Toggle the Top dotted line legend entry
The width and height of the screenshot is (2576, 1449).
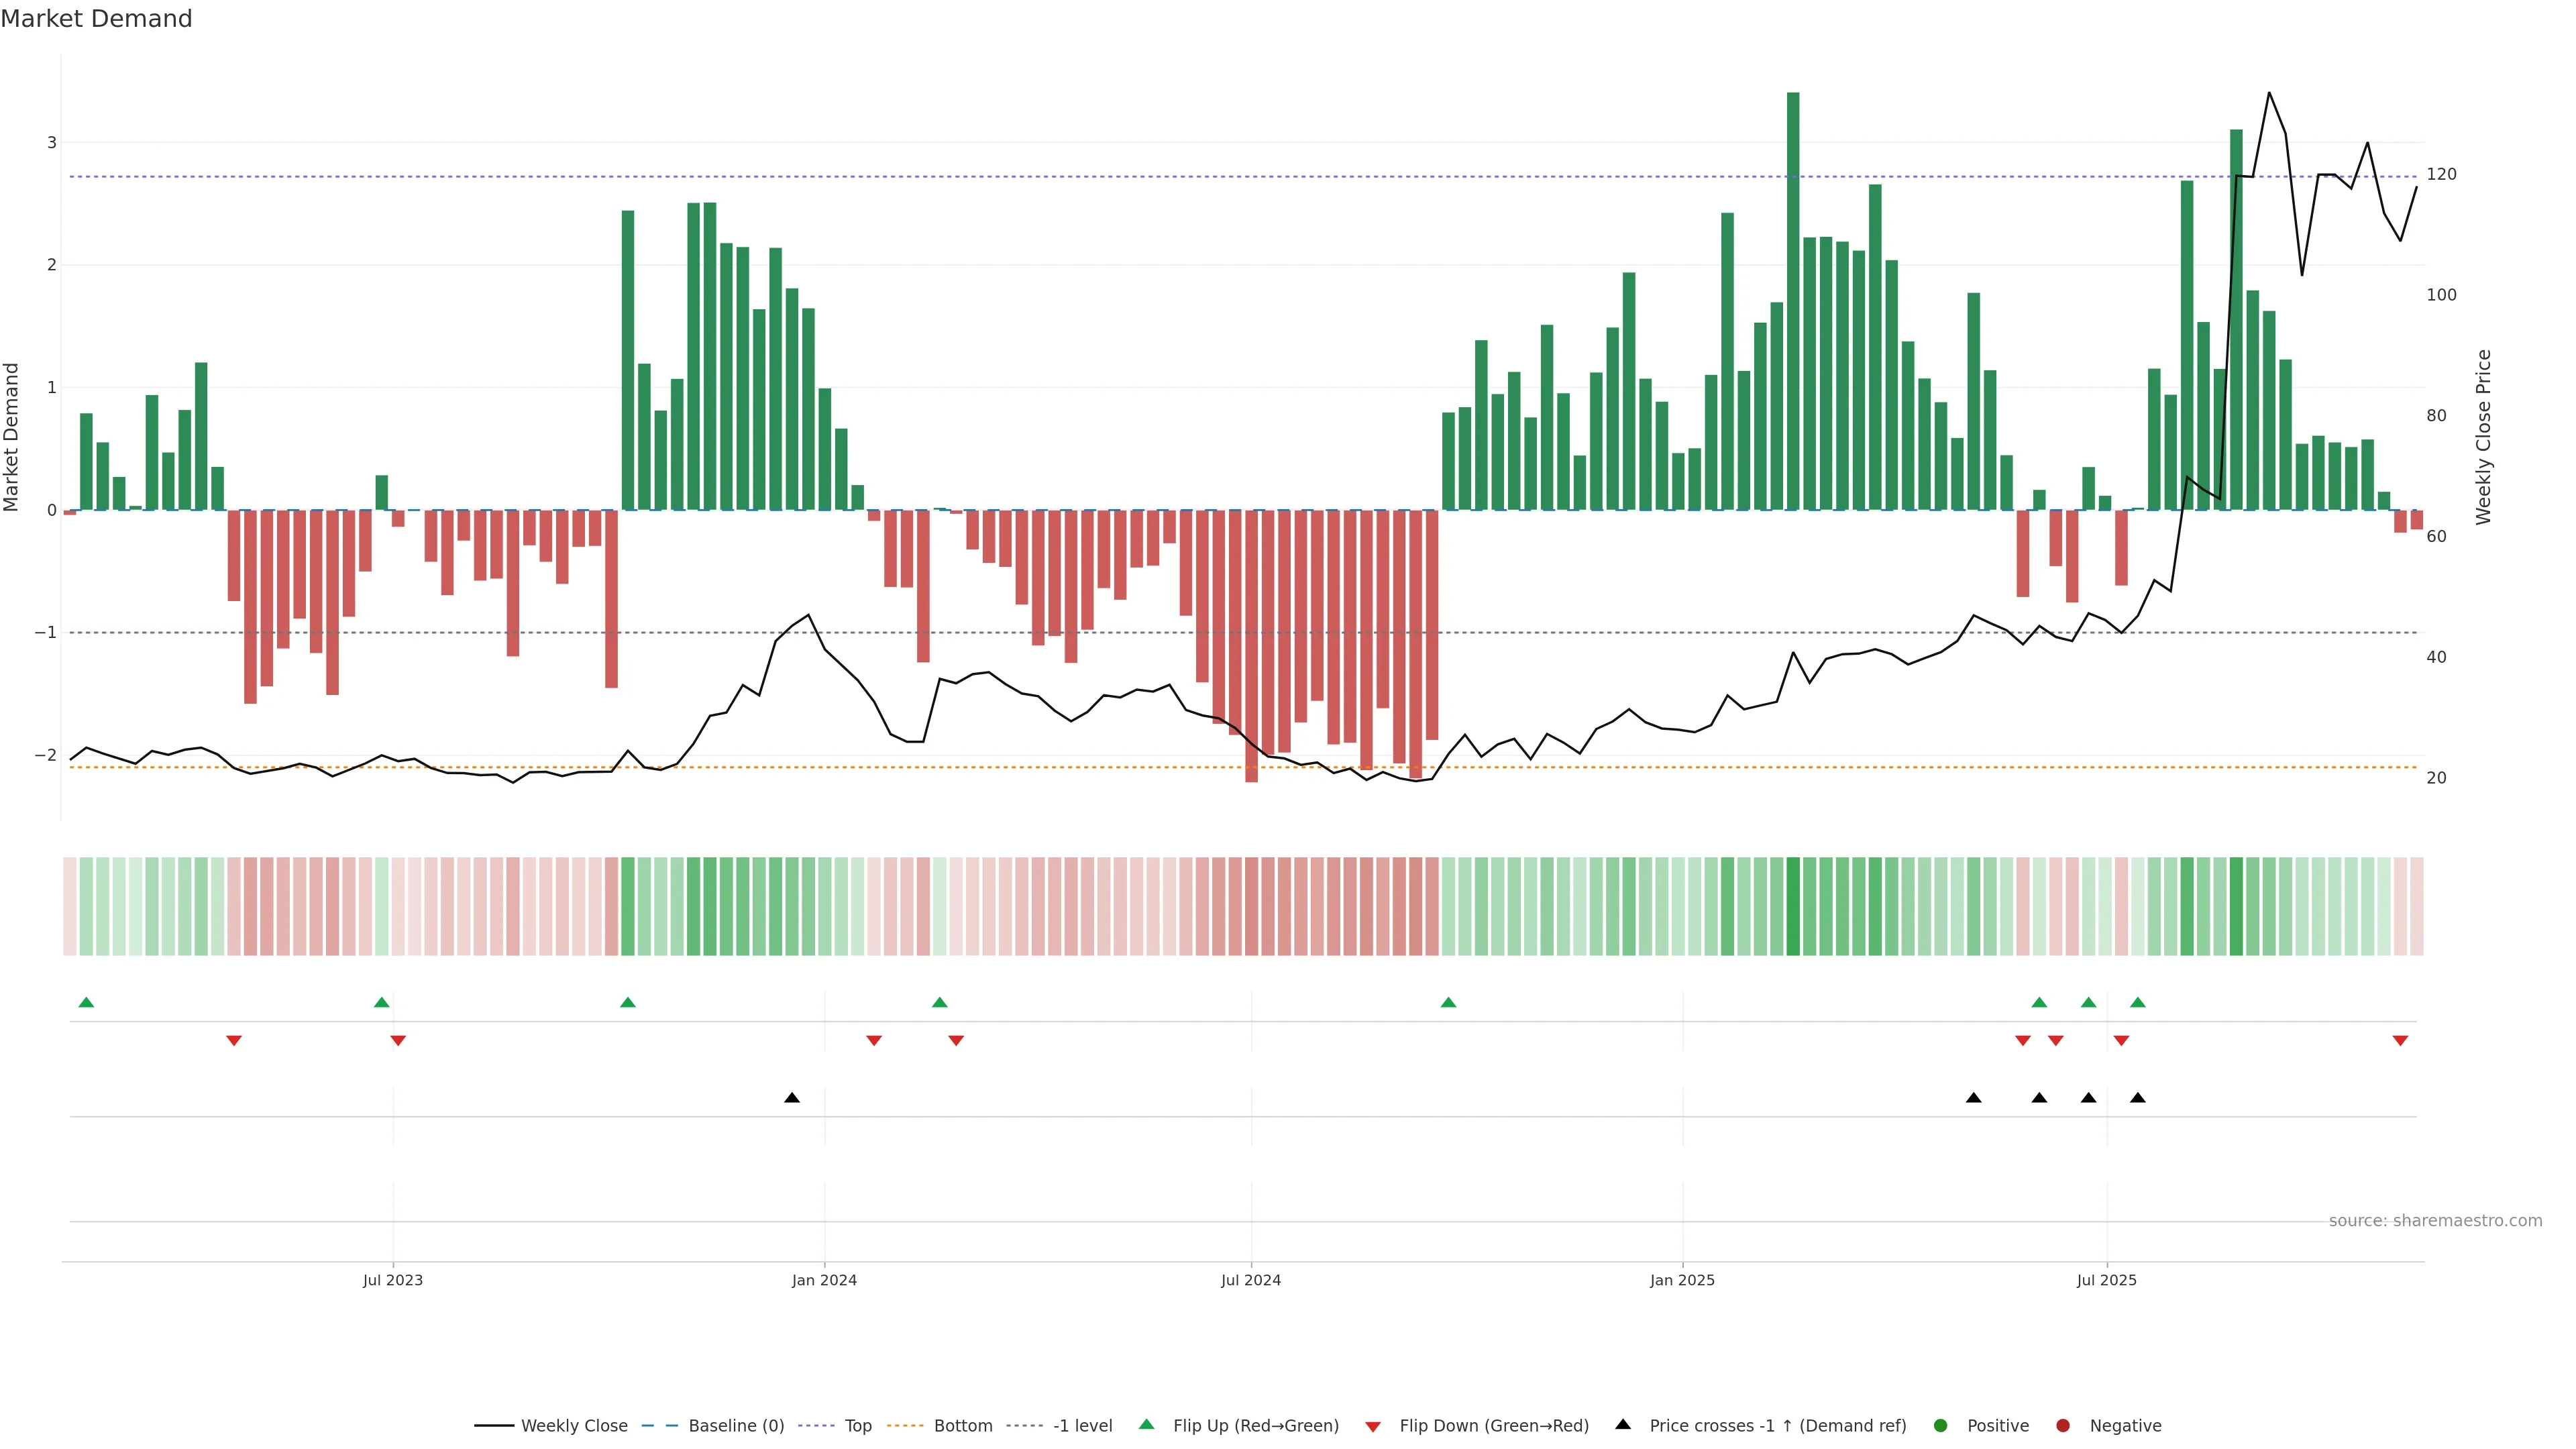[857, 1425]
